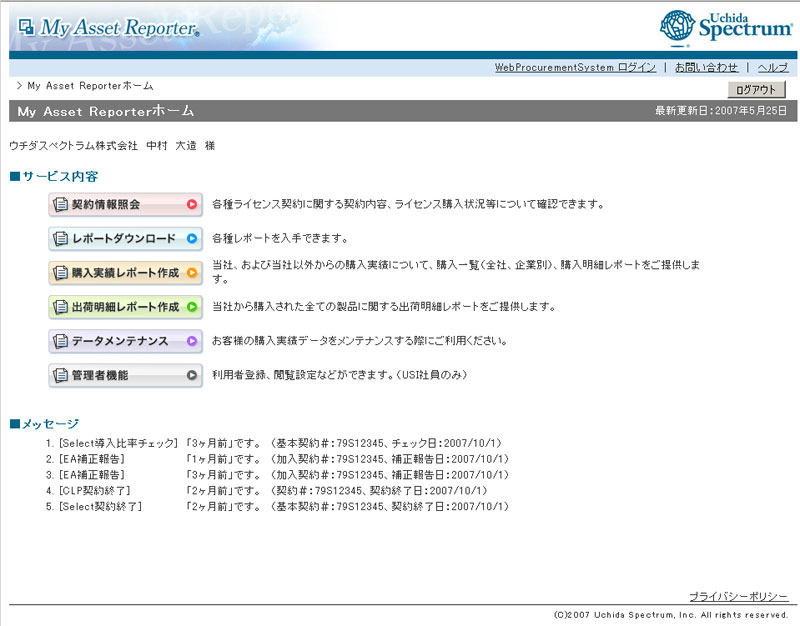
Task: Select the Select導入比率チェック message row
Action: click(x=274, y=443)
